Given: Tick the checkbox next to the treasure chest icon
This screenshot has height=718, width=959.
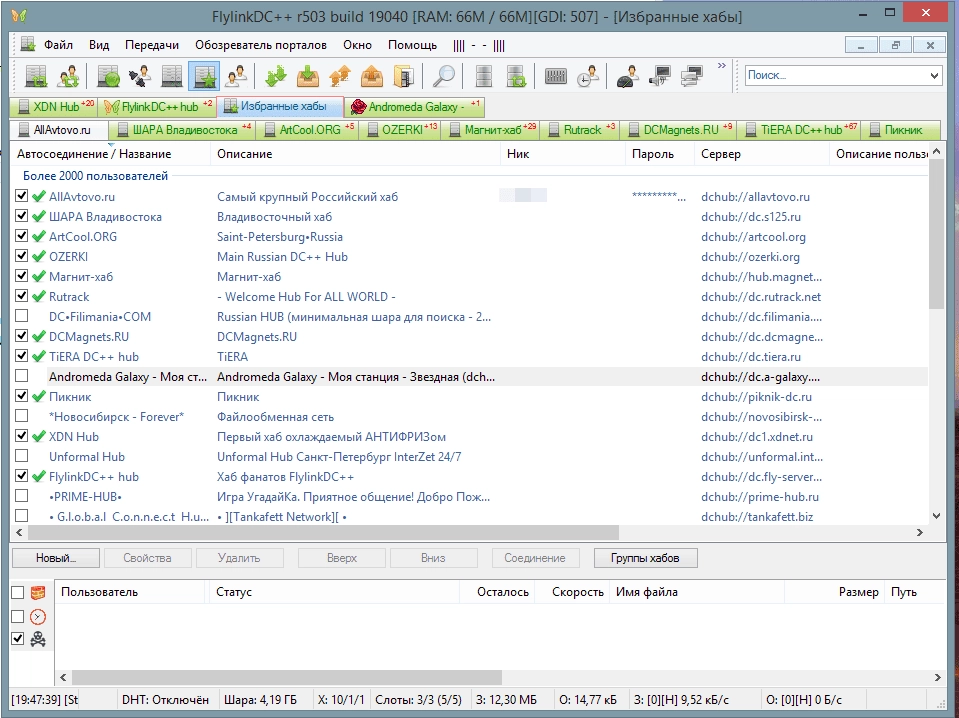Looking at the screenshot, I should click(18, 593).
